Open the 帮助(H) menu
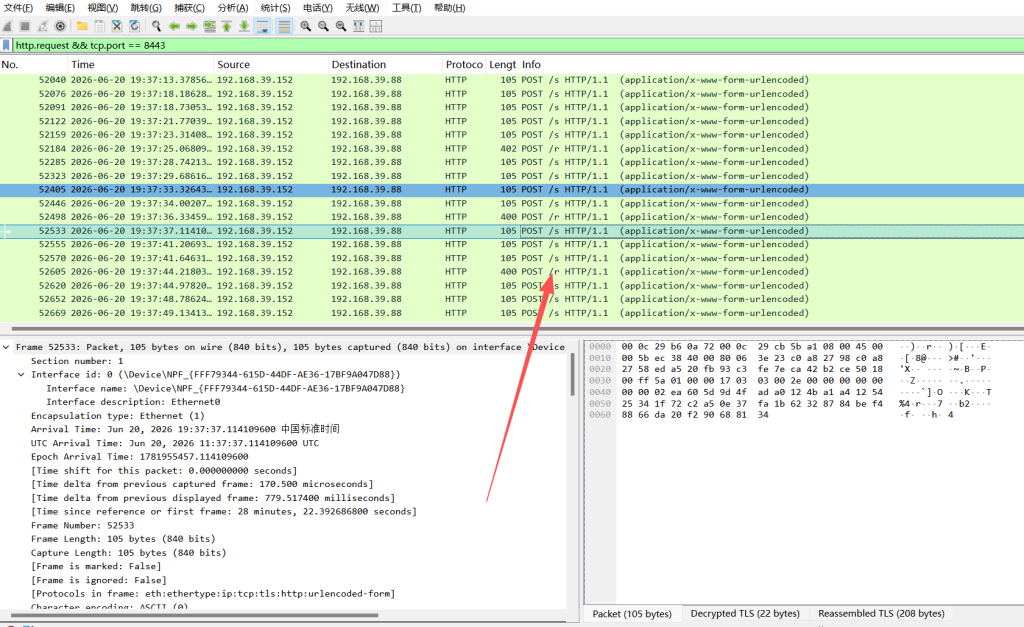 [x=450, y=8]
